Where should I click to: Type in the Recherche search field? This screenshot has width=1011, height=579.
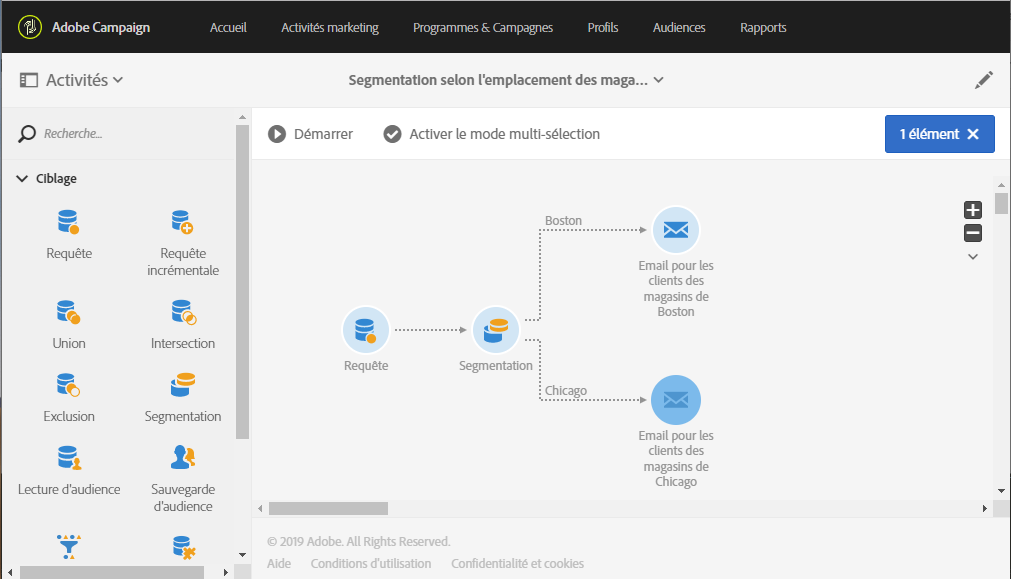[130, 133]
